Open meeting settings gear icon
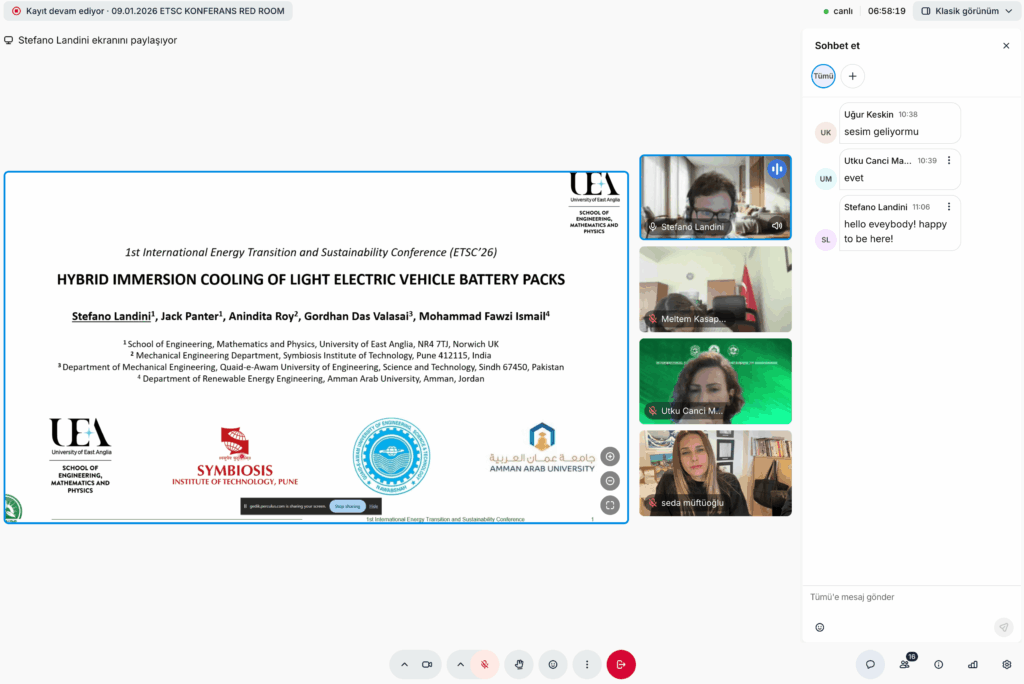 tap(1006, 664)
